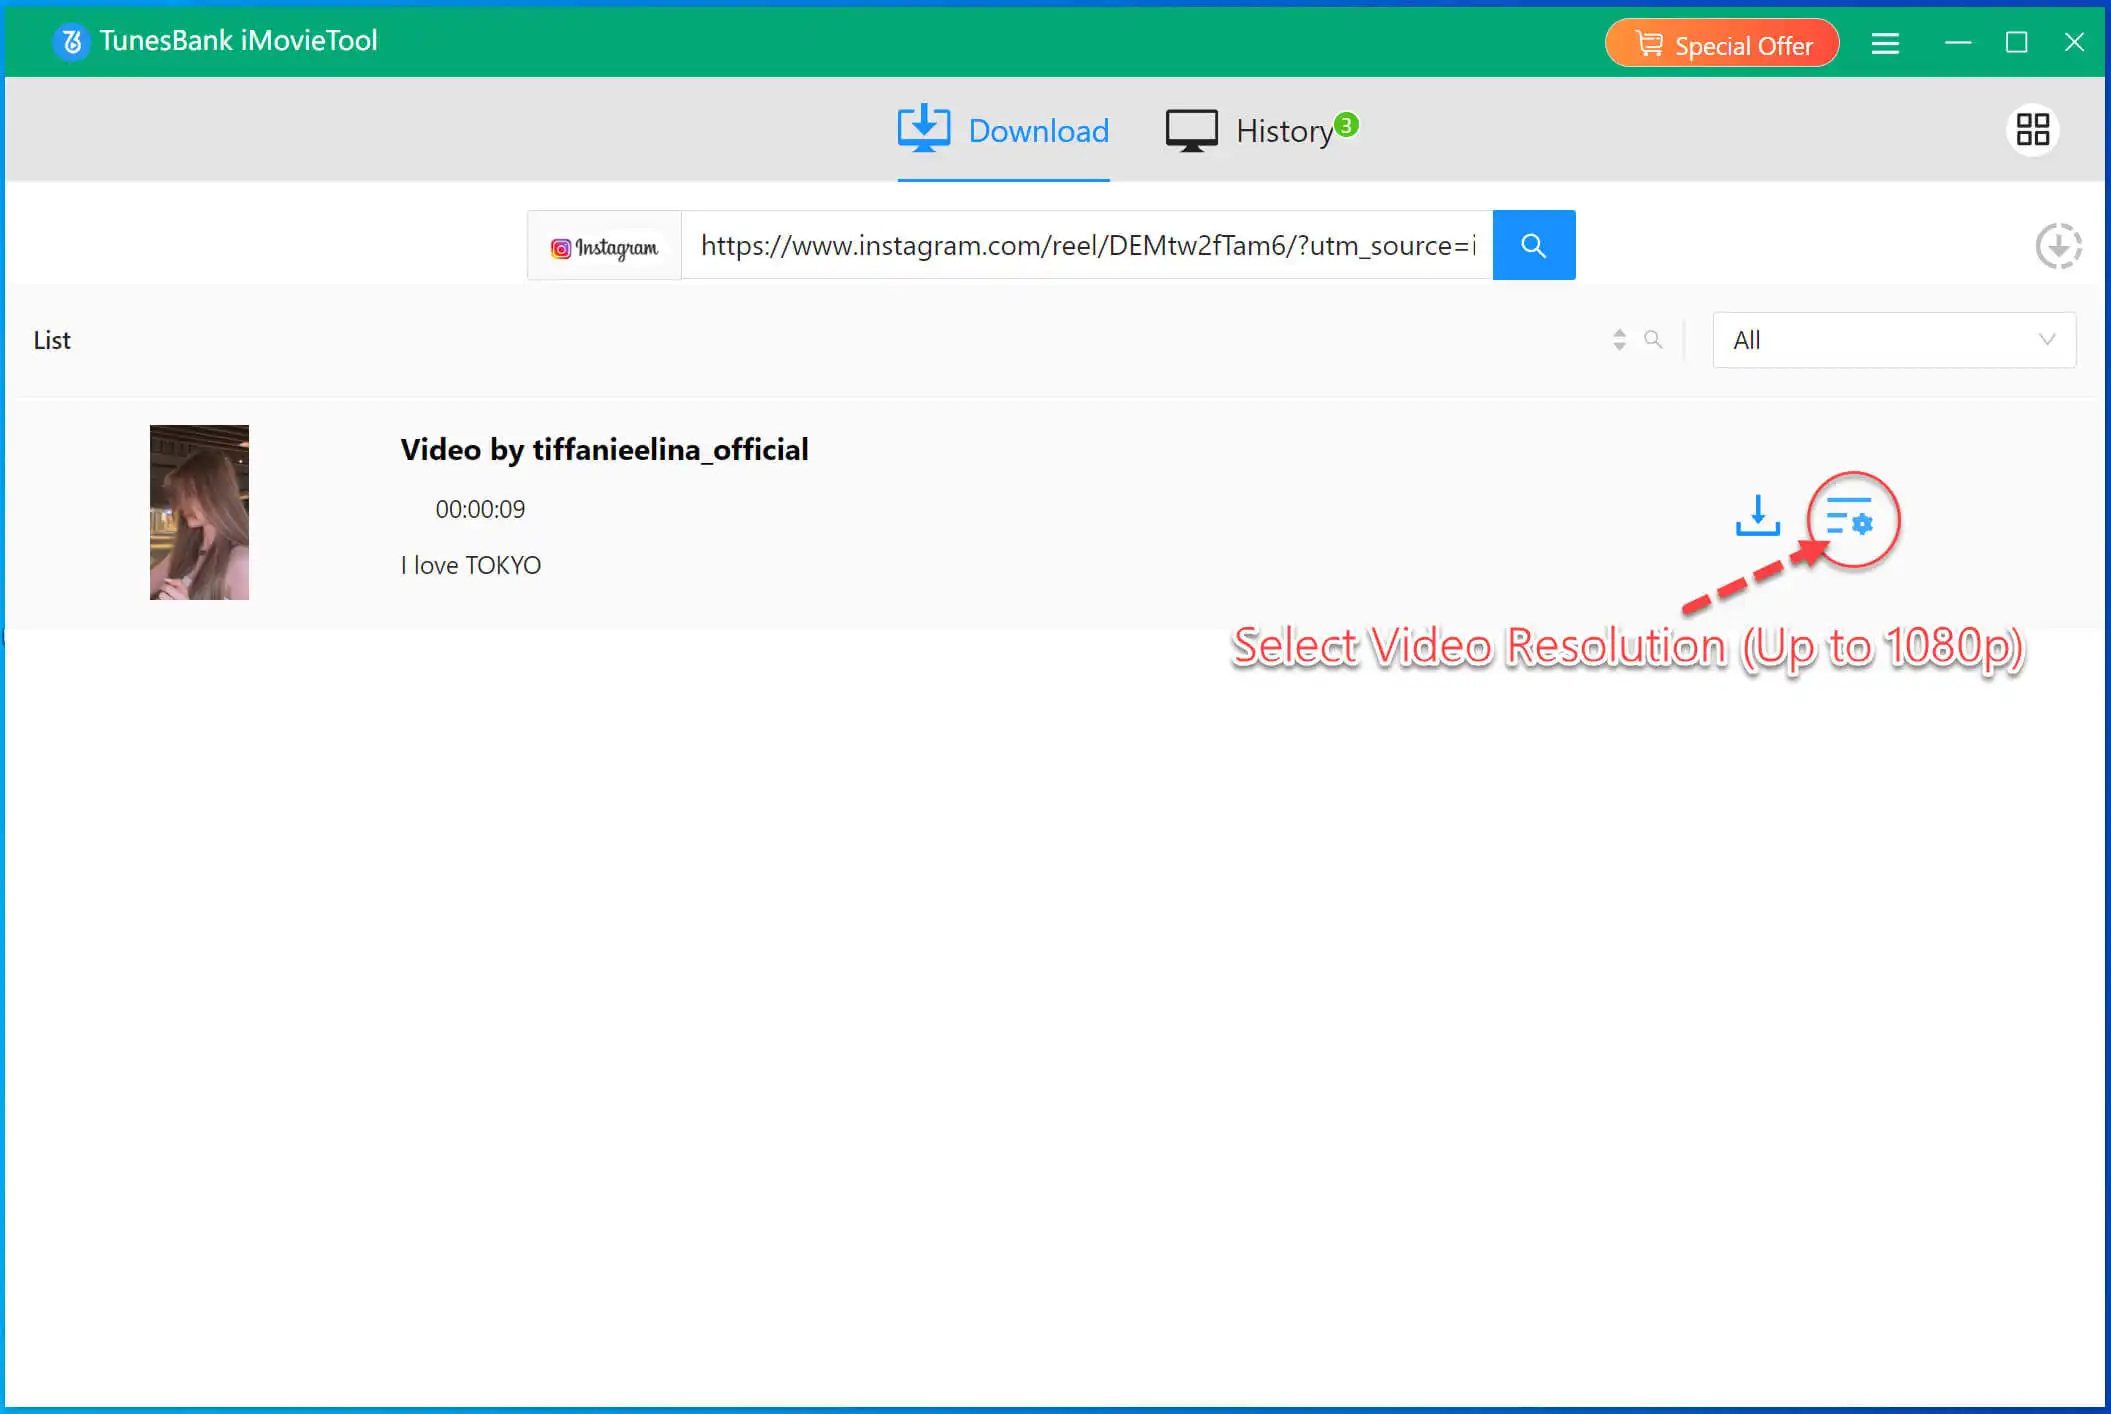Switch to the Download tab

[1003, 131]
